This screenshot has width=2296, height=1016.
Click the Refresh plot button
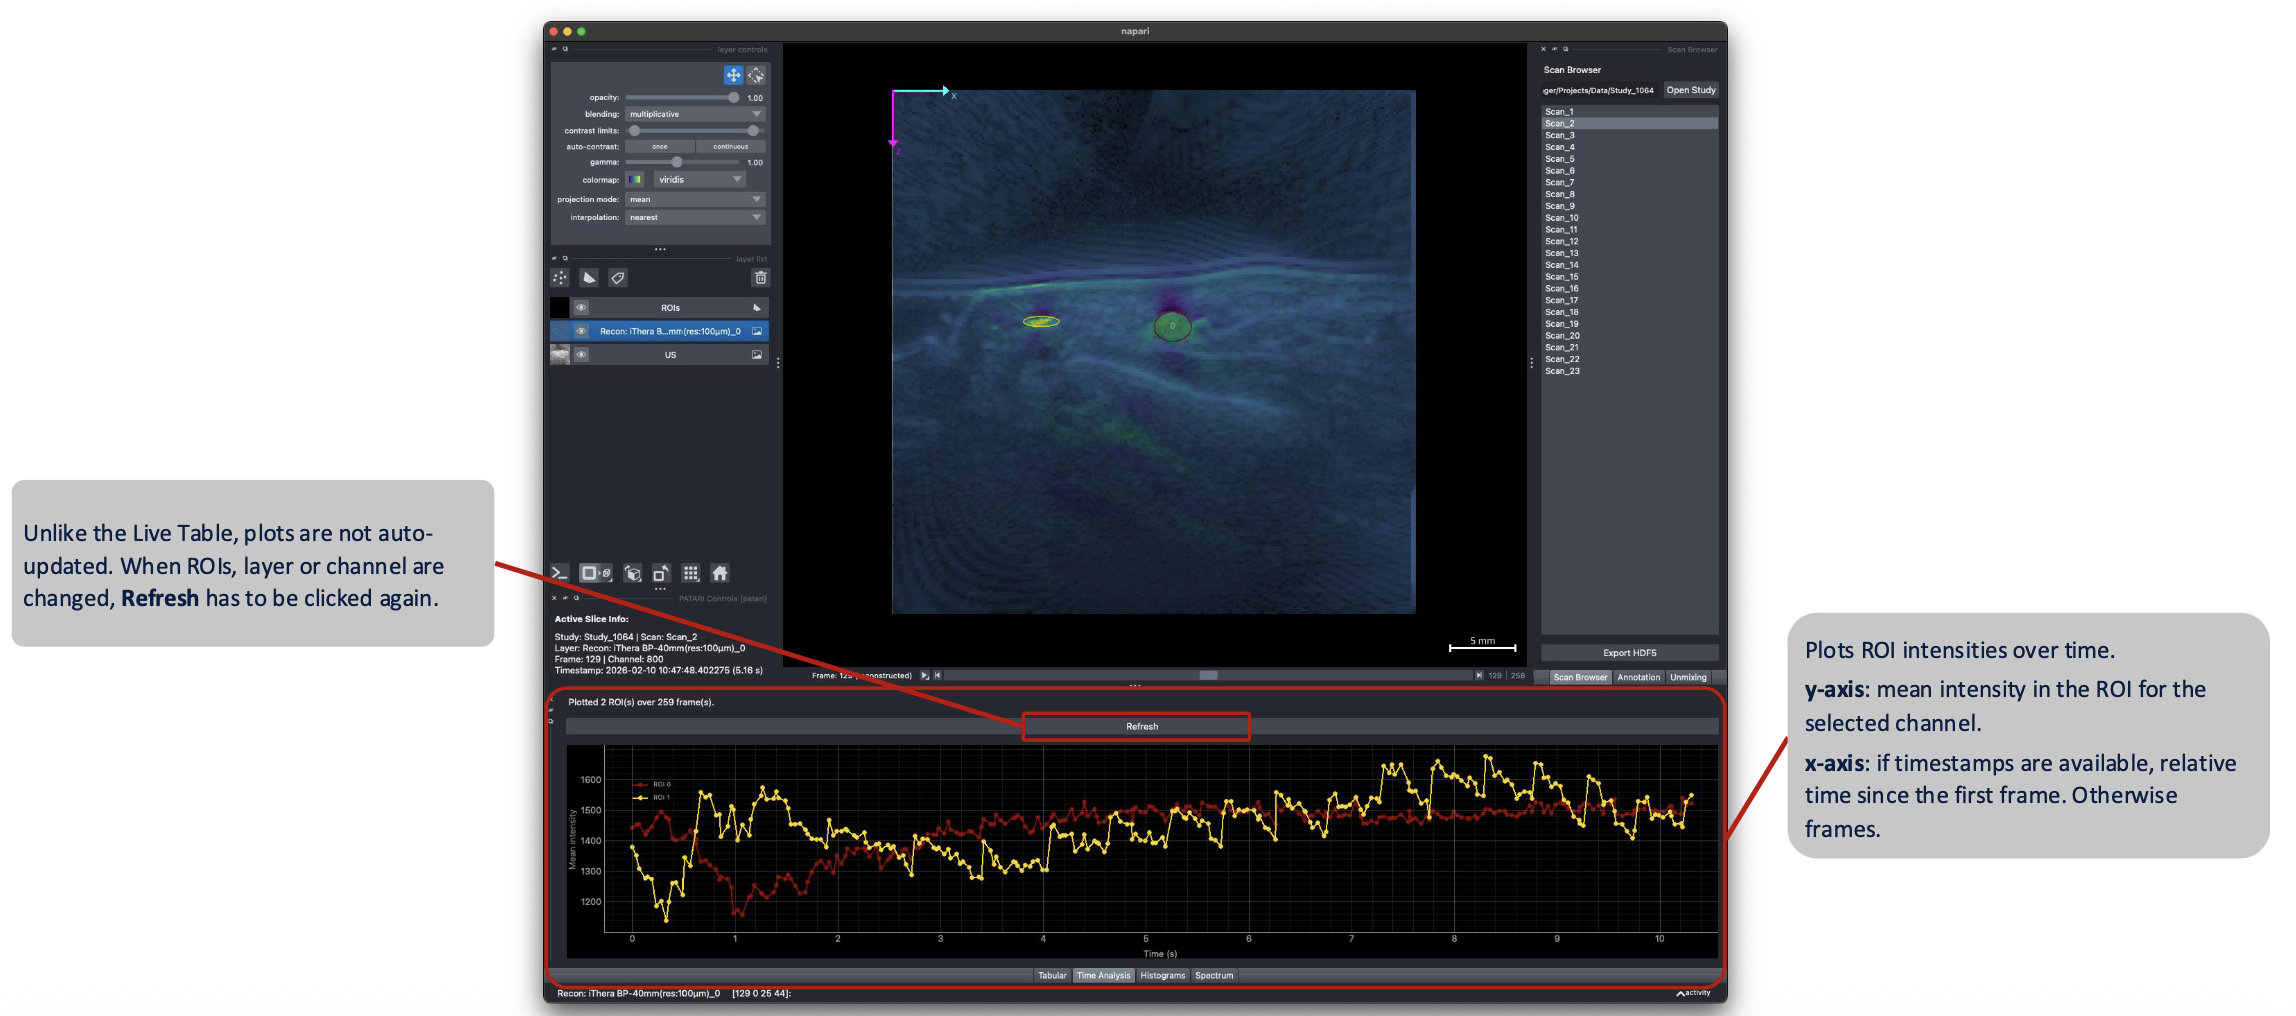1142,727
